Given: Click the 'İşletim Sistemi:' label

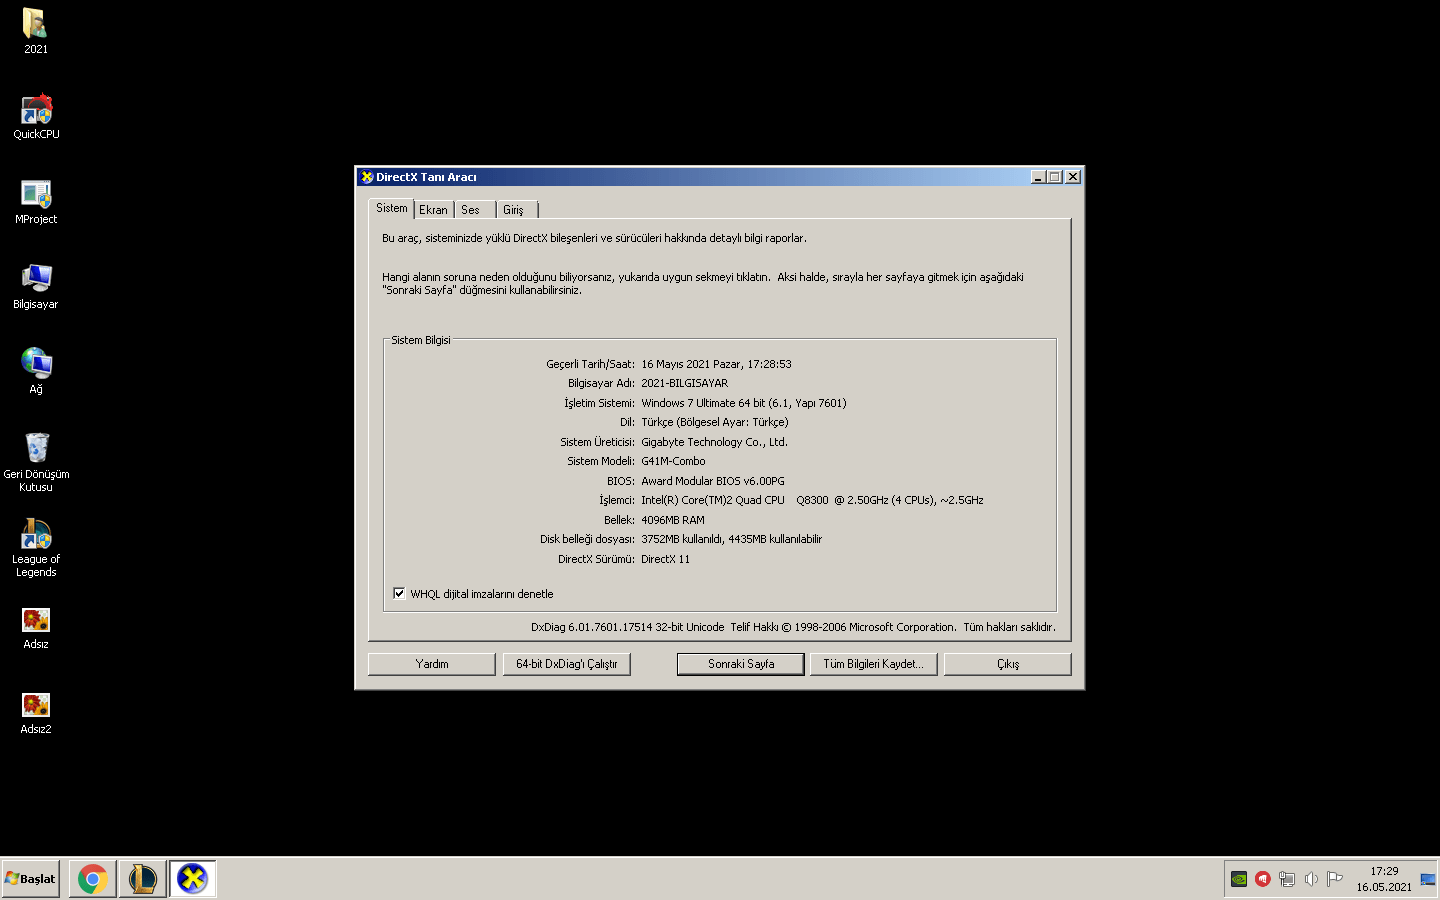Looking at the screenshot, I should [x=599, y=403].
